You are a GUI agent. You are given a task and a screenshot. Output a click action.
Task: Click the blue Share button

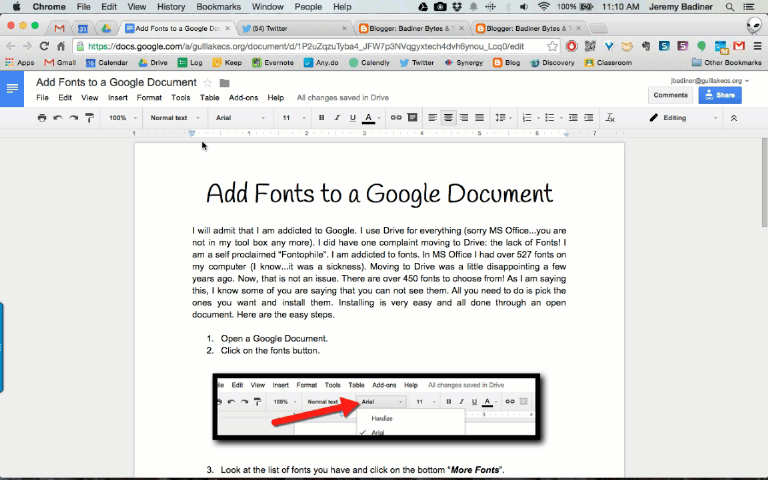coord(720,95)
